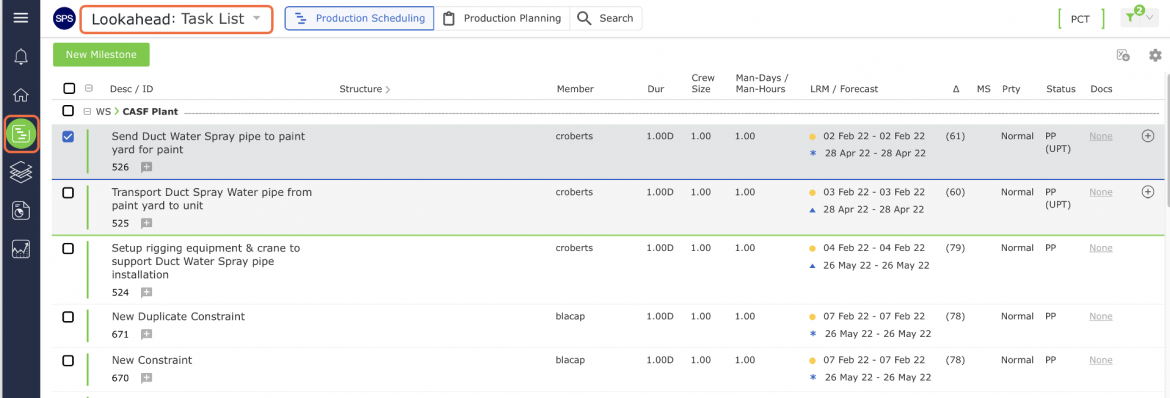Select task text 'New Duplicate Constraint'

(x=178, y=317)
